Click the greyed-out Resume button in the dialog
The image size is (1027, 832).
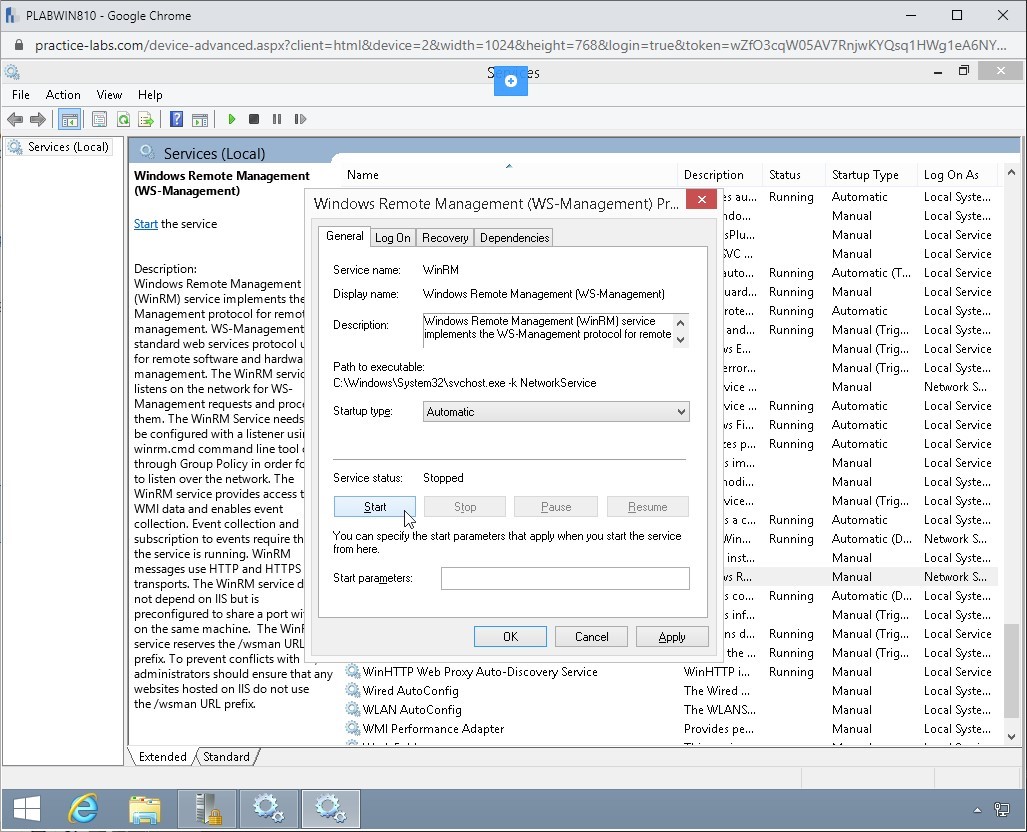point(648,506)
